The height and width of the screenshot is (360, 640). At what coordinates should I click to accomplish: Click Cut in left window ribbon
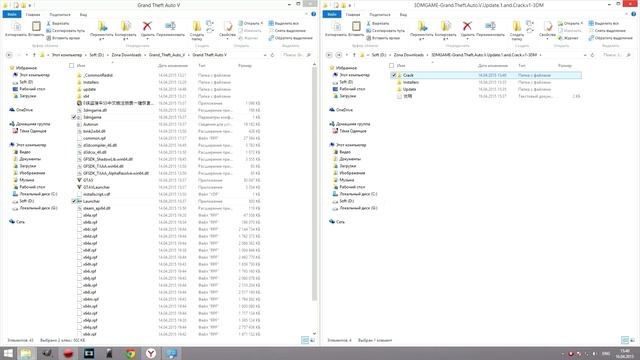click(58, 23)
